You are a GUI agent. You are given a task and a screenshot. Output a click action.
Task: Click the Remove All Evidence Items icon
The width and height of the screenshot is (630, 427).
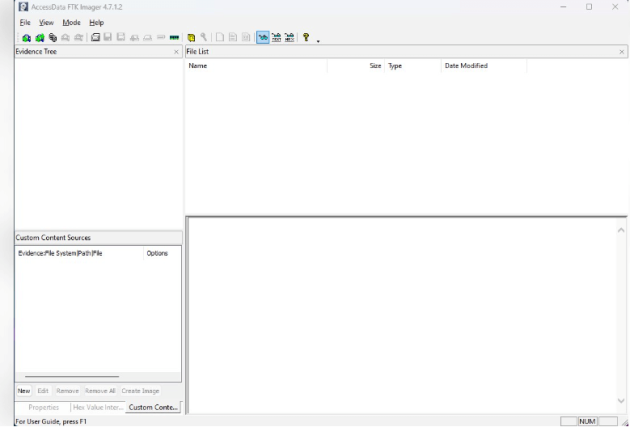pyautogui.click(x=78, y=38)
